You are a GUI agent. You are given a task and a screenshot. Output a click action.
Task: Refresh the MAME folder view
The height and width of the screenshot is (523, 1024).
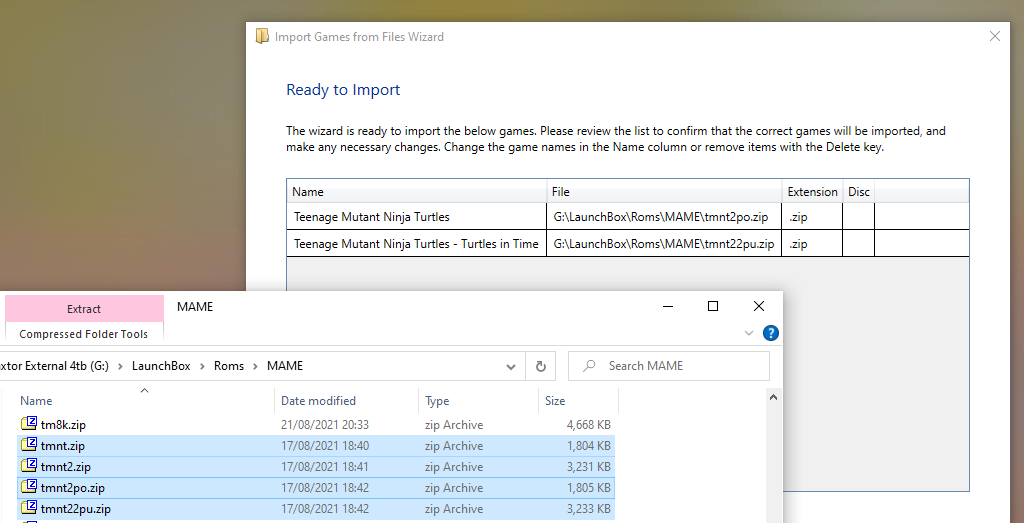click(x=541, y=366)
